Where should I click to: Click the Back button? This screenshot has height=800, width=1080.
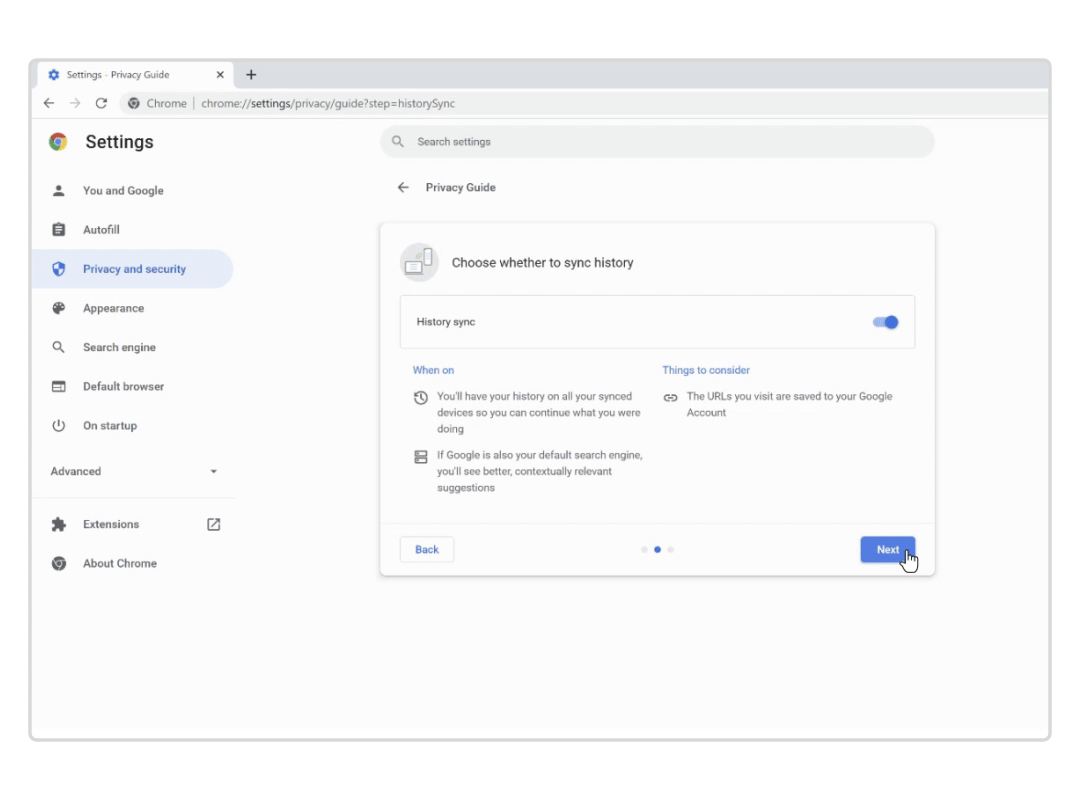click(426, 549)
